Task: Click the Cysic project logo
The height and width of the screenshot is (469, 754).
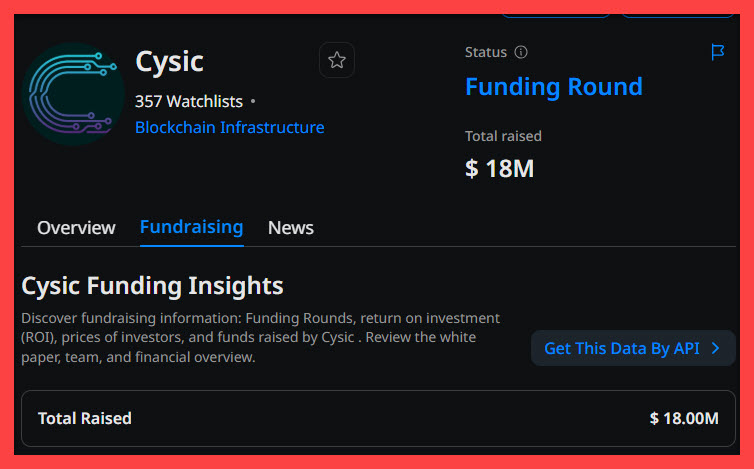Action: point(73,94)
